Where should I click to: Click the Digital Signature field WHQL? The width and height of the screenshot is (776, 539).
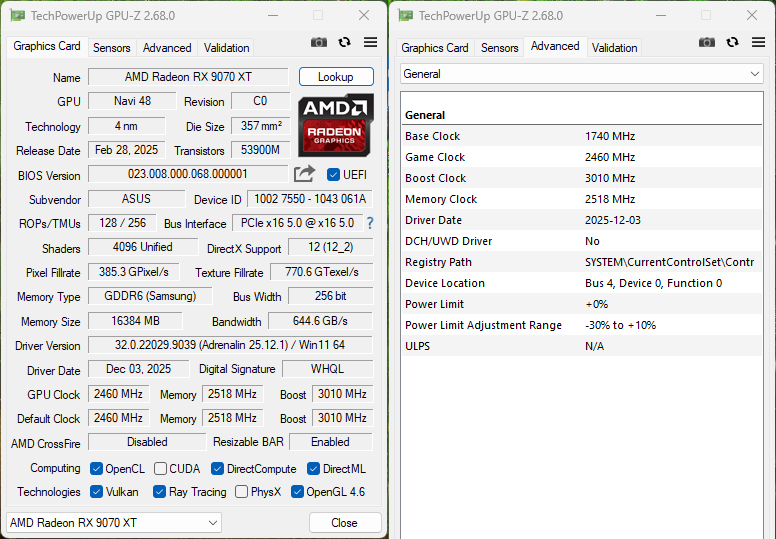tap(327, 369)
